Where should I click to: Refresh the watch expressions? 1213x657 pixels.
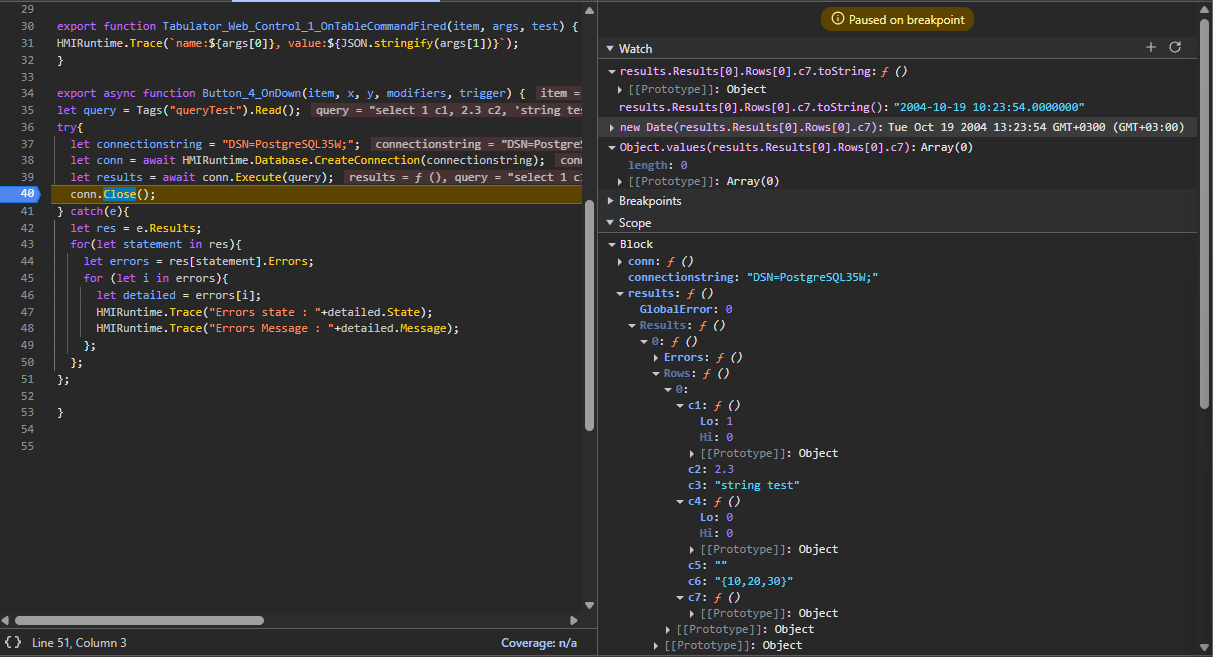[1175, 47]
